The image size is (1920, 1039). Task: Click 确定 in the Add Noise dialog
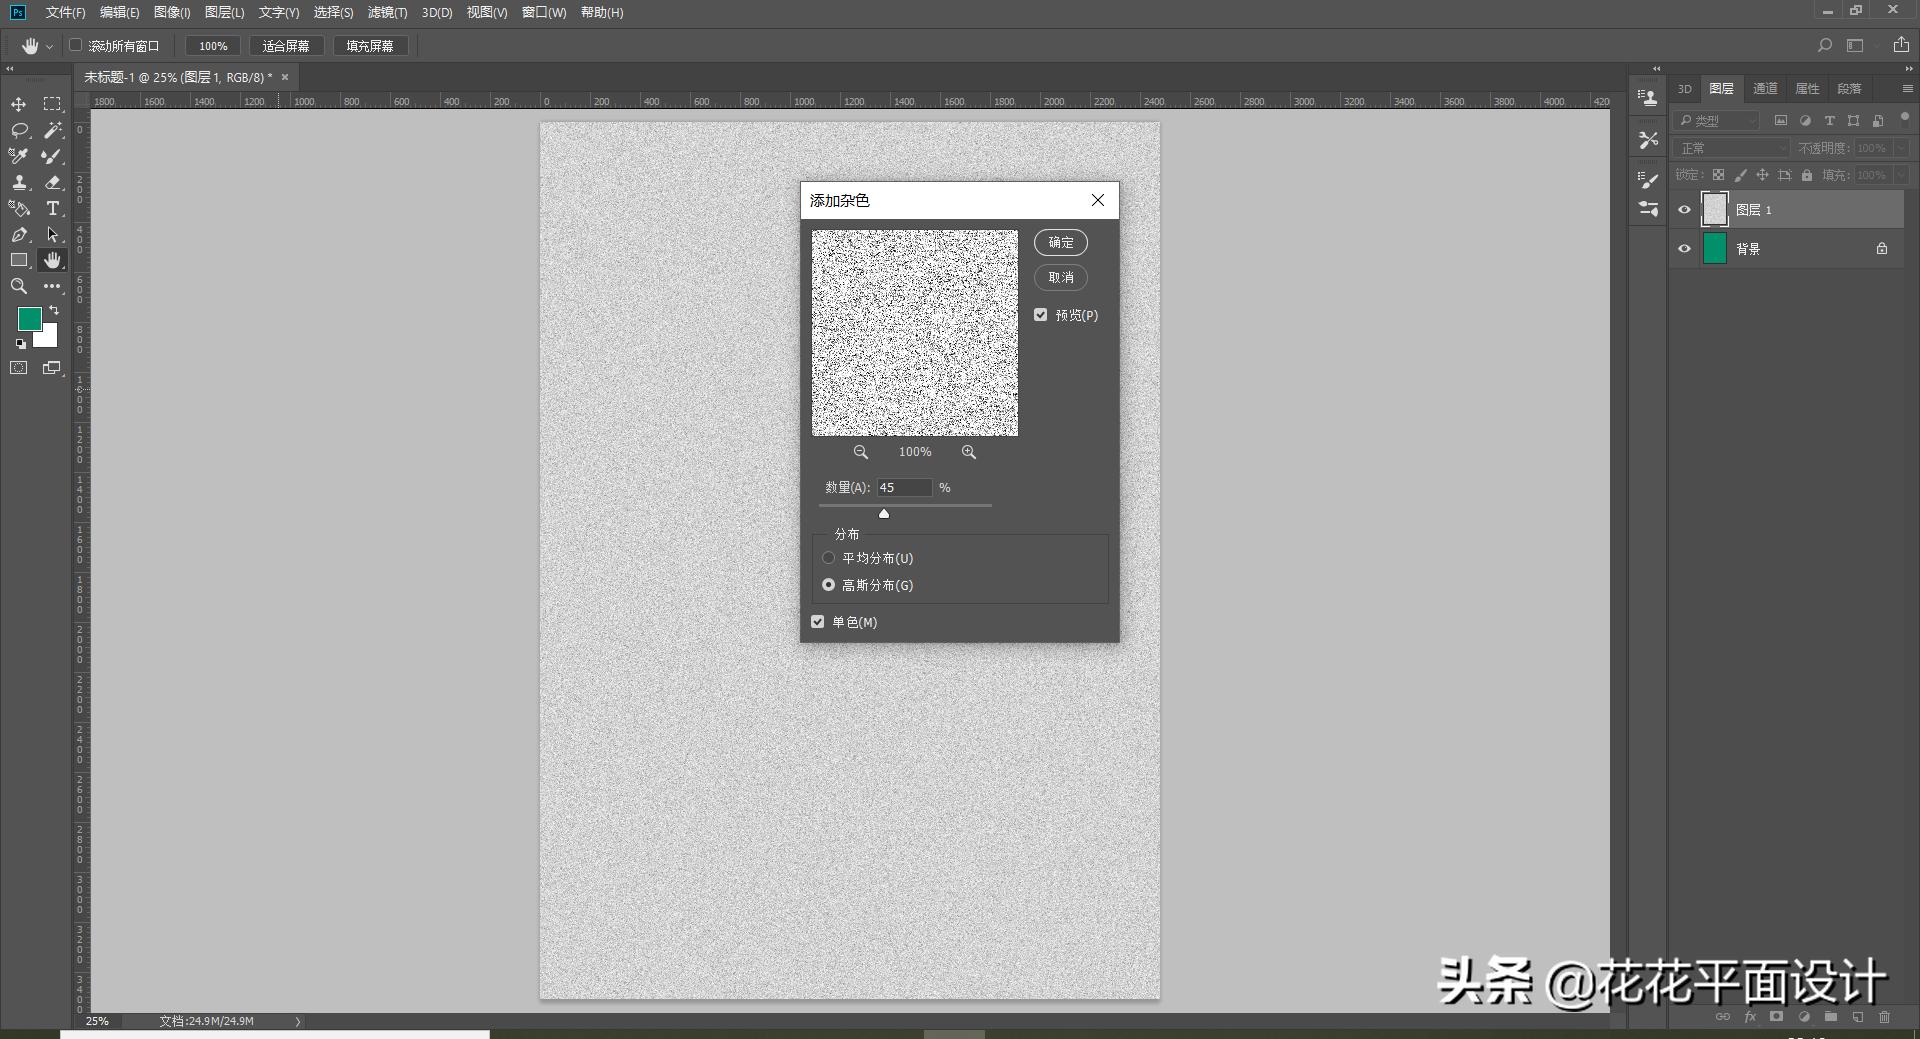click(x=1061, y=243)
